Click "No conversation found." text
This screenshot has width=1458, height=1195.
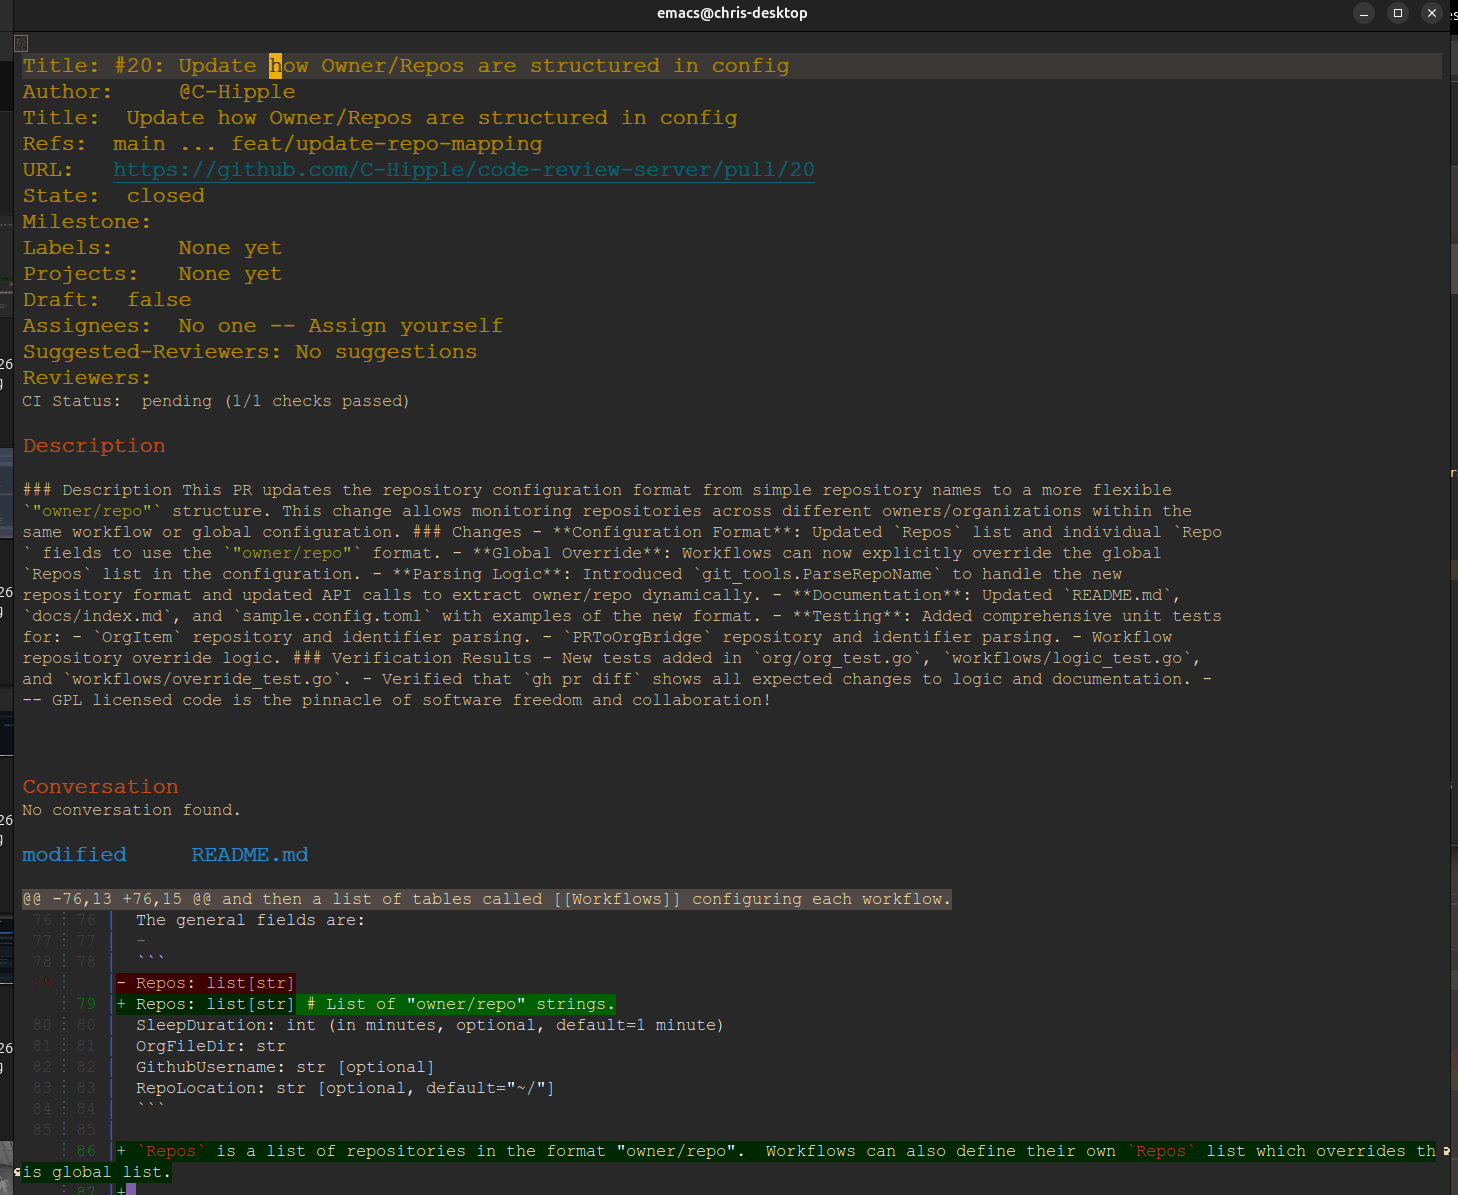point(131,810)
